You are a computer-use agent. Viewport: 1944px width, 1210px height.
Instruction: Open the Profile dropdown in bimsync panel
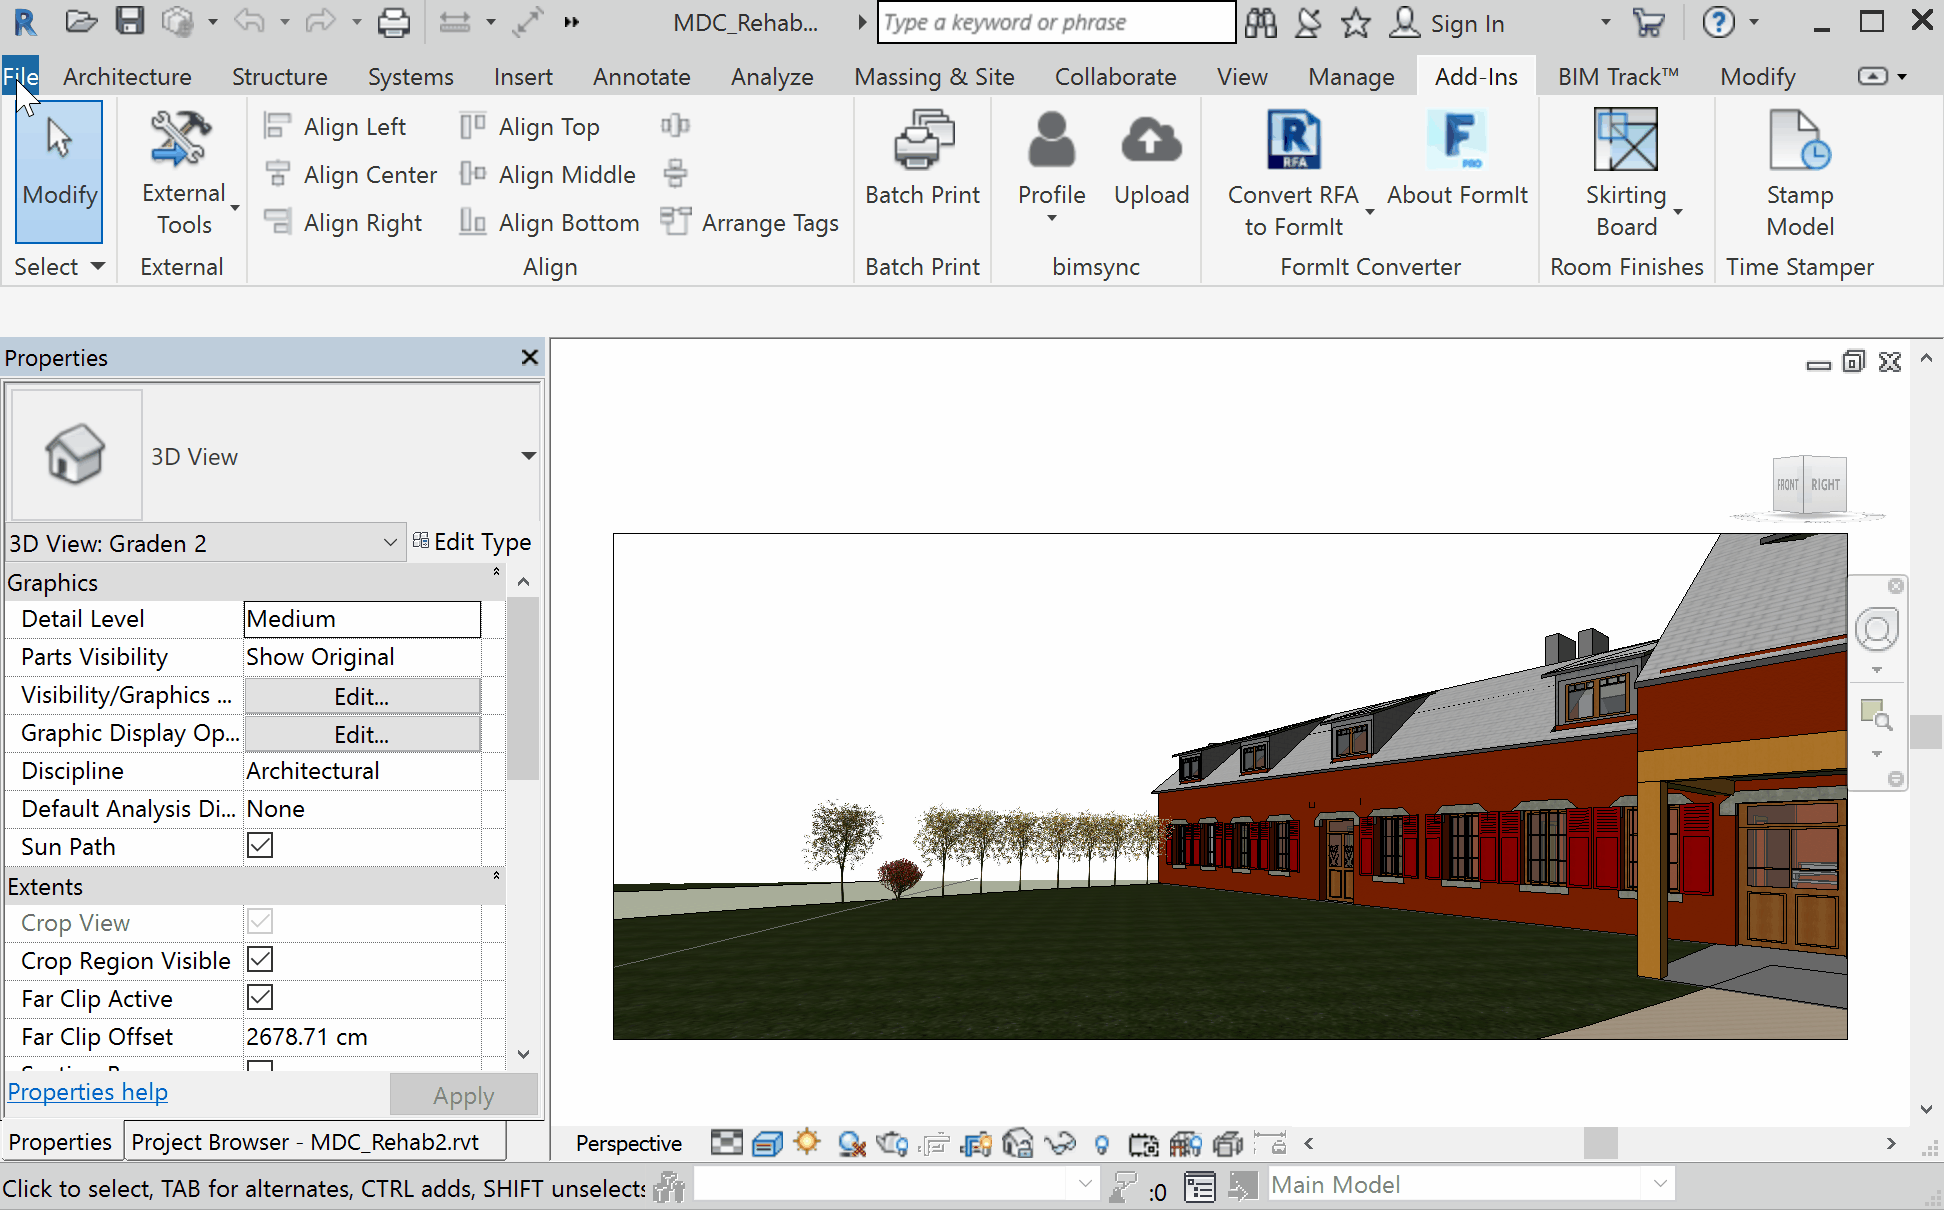point(1051,218)
